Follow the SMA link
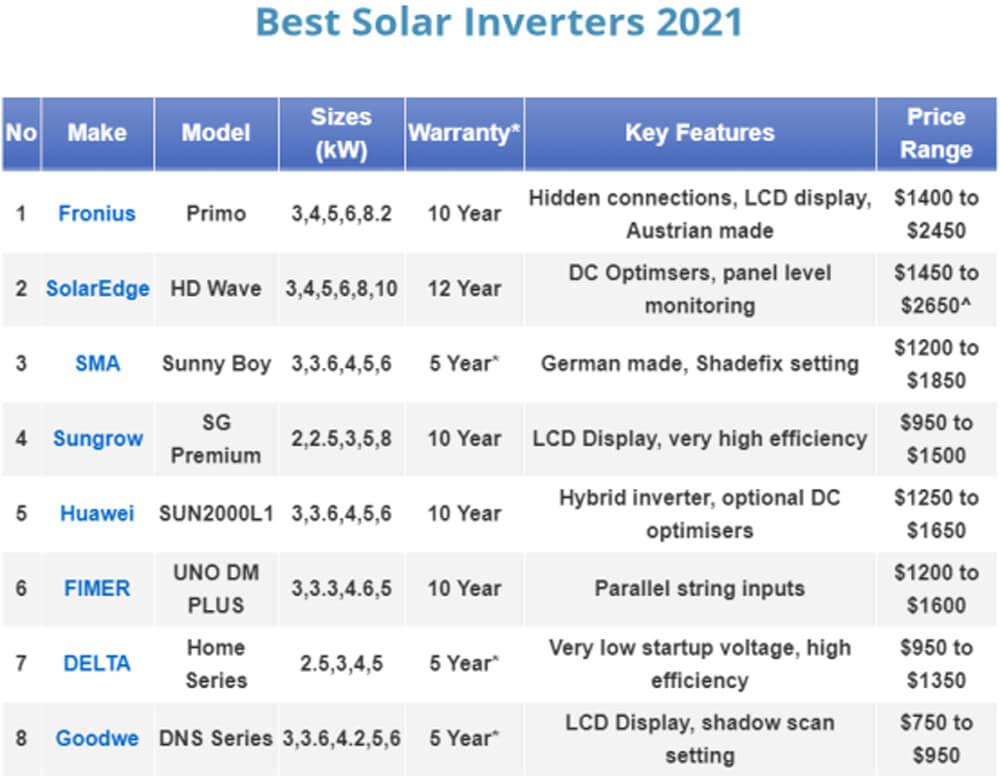The height and width of the screenshot is (780, 1000). point(98,364)
